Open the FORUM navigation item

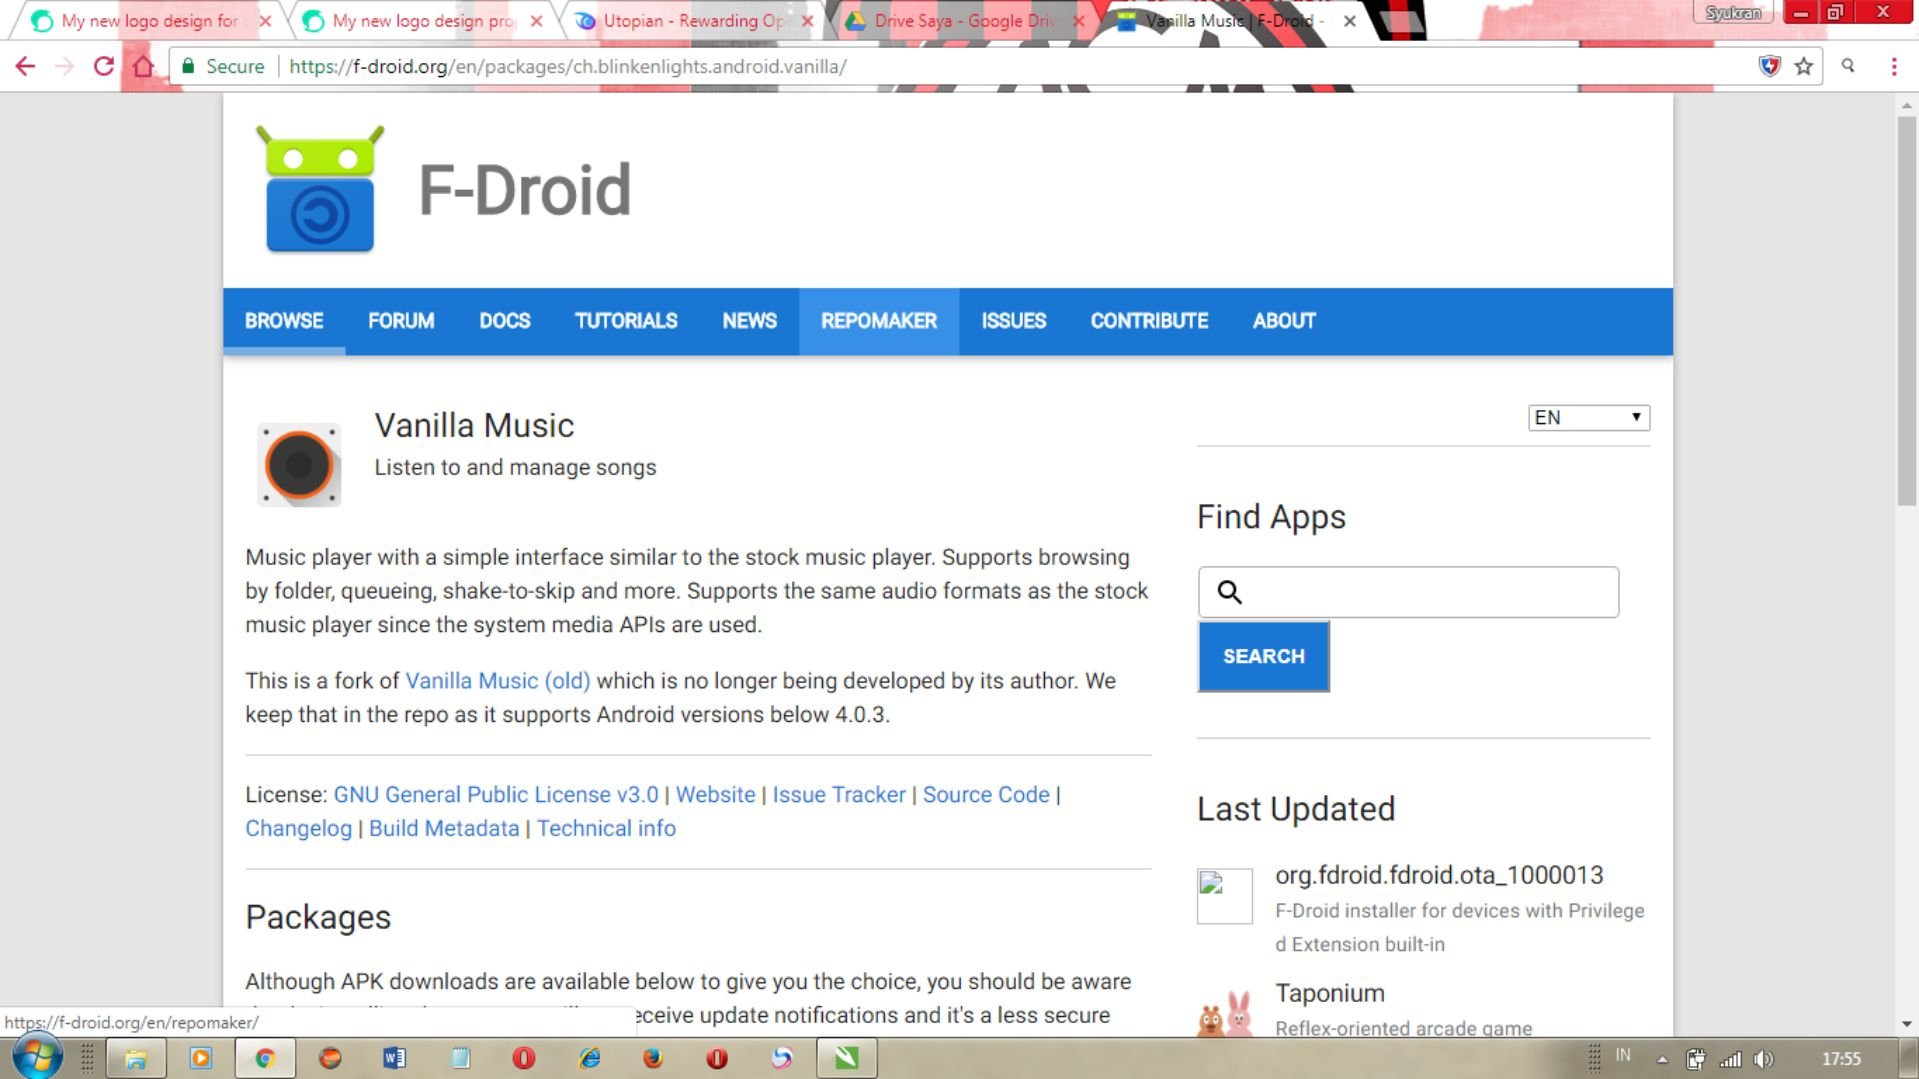tap(401, 321)
